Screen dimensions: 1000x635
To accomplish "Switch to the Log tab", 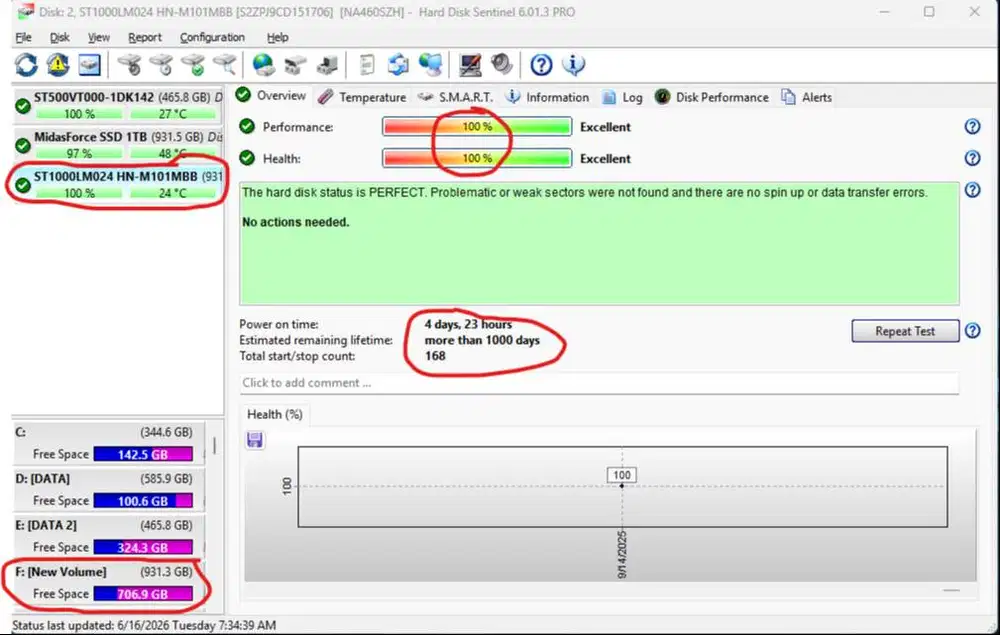I will pos(622,98).
